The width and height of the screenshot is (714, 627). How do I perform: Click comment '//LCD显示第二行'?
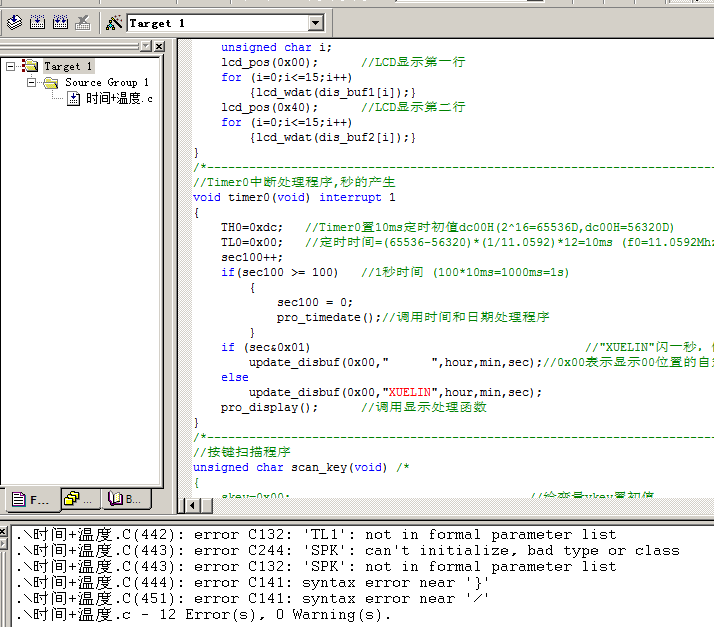pos(413,107)
